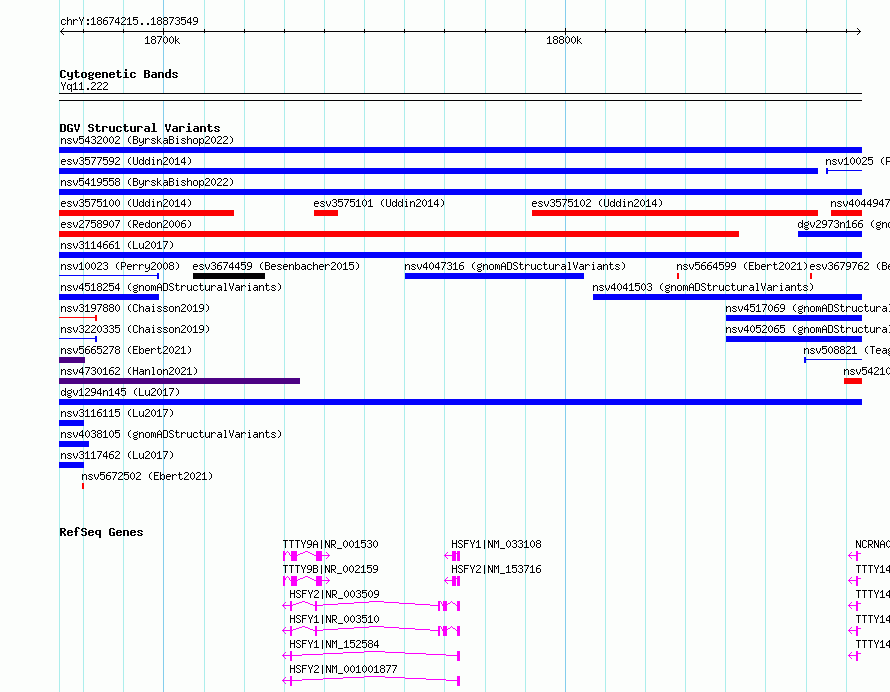Click the nsv4052065 variant label
This screenshot has height=692, width=890.
[x=807, y=329]
